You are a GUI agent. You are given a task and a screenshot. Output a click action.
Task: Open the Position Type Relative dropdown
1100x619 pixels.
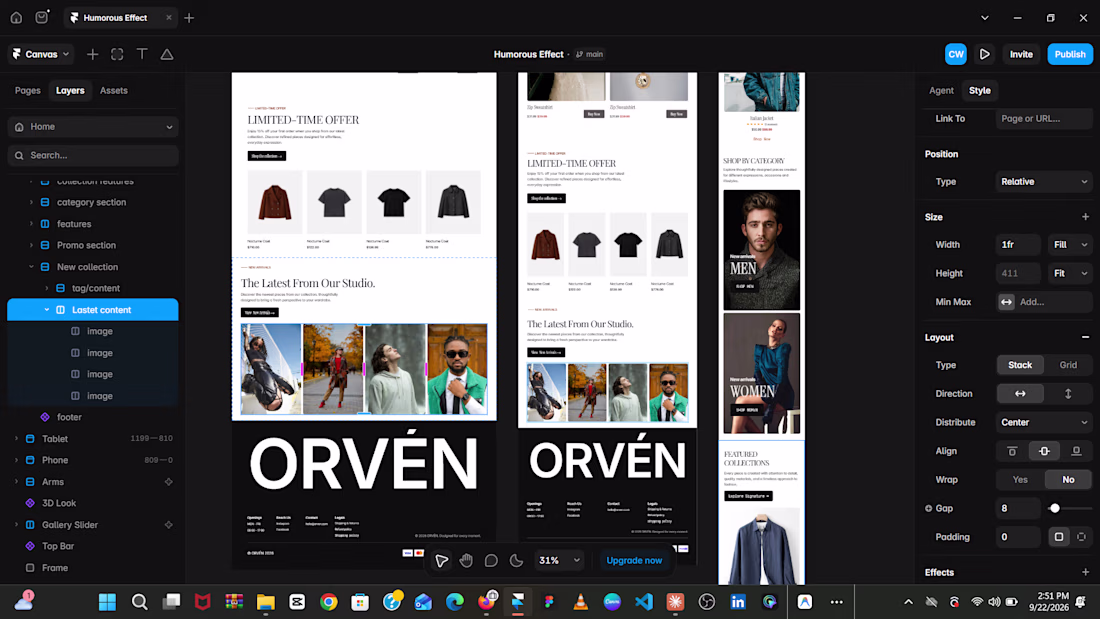coord(1043,182)
